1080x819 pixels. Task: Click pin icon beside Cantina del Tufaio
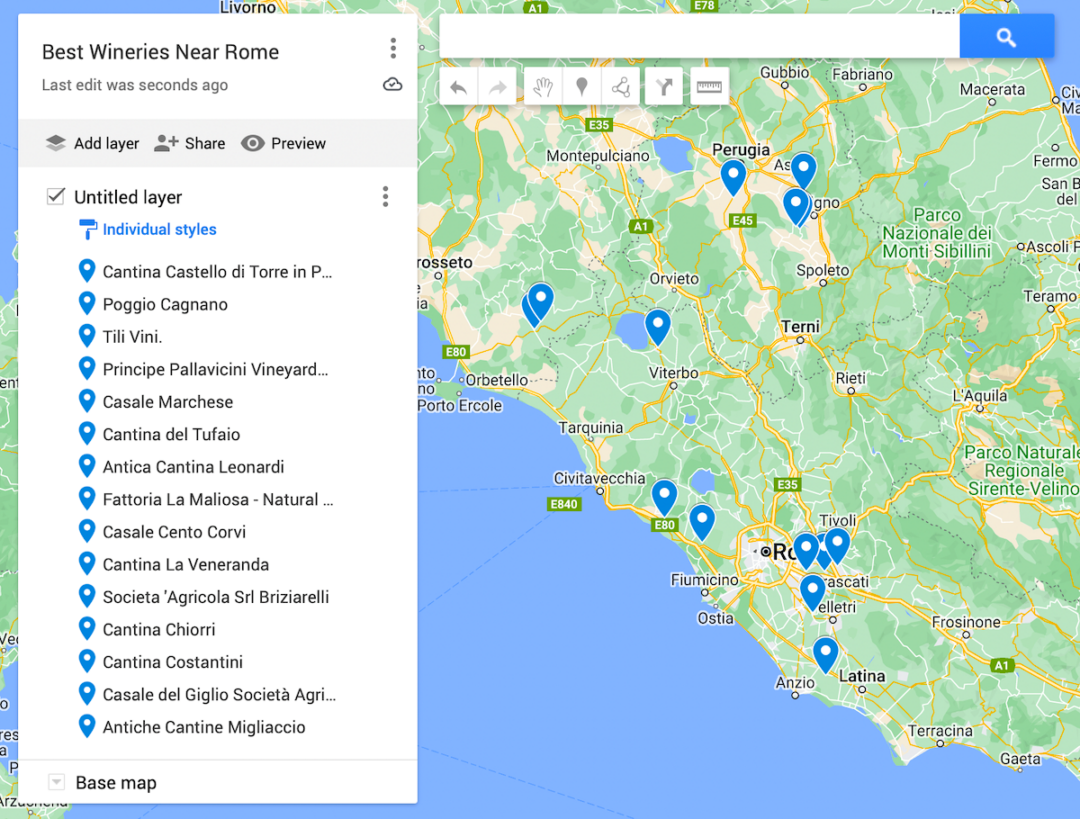point(87,434)
